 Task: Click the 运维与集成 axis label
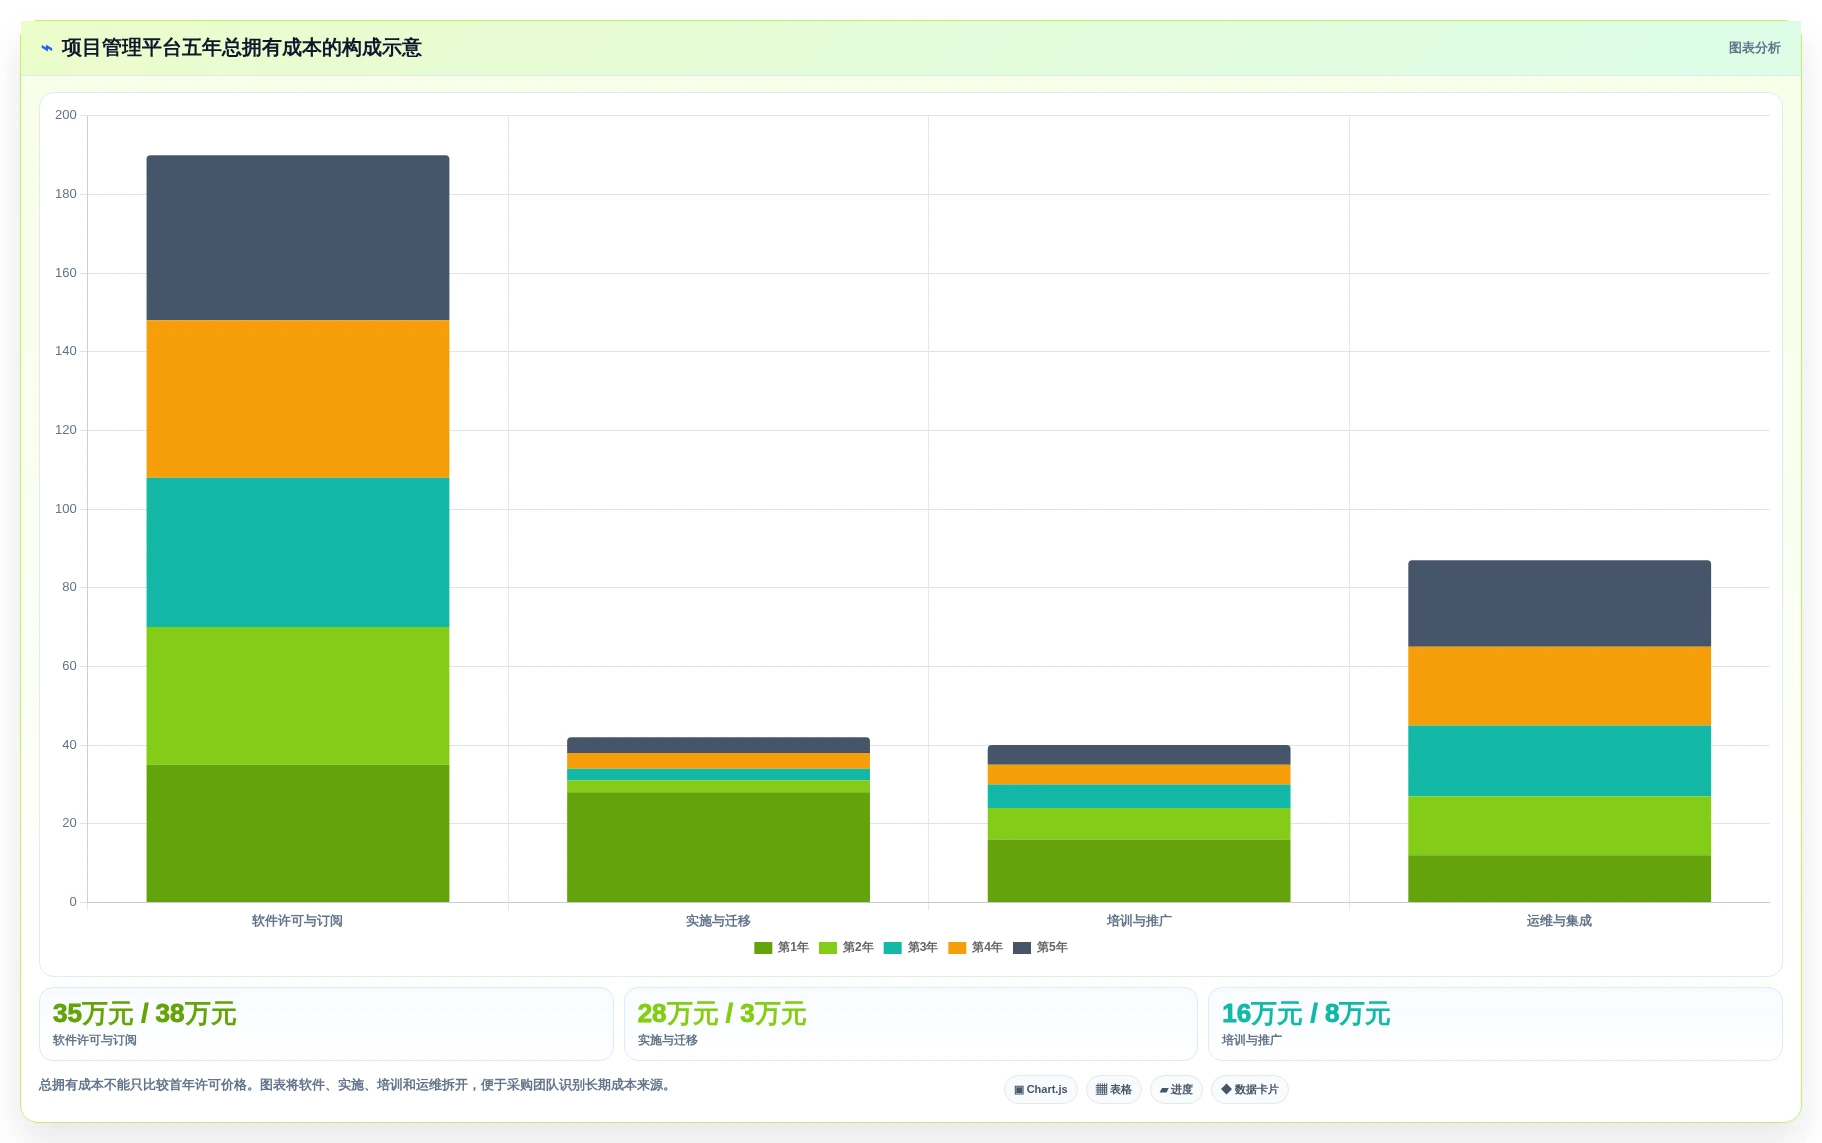[1559, 921]
